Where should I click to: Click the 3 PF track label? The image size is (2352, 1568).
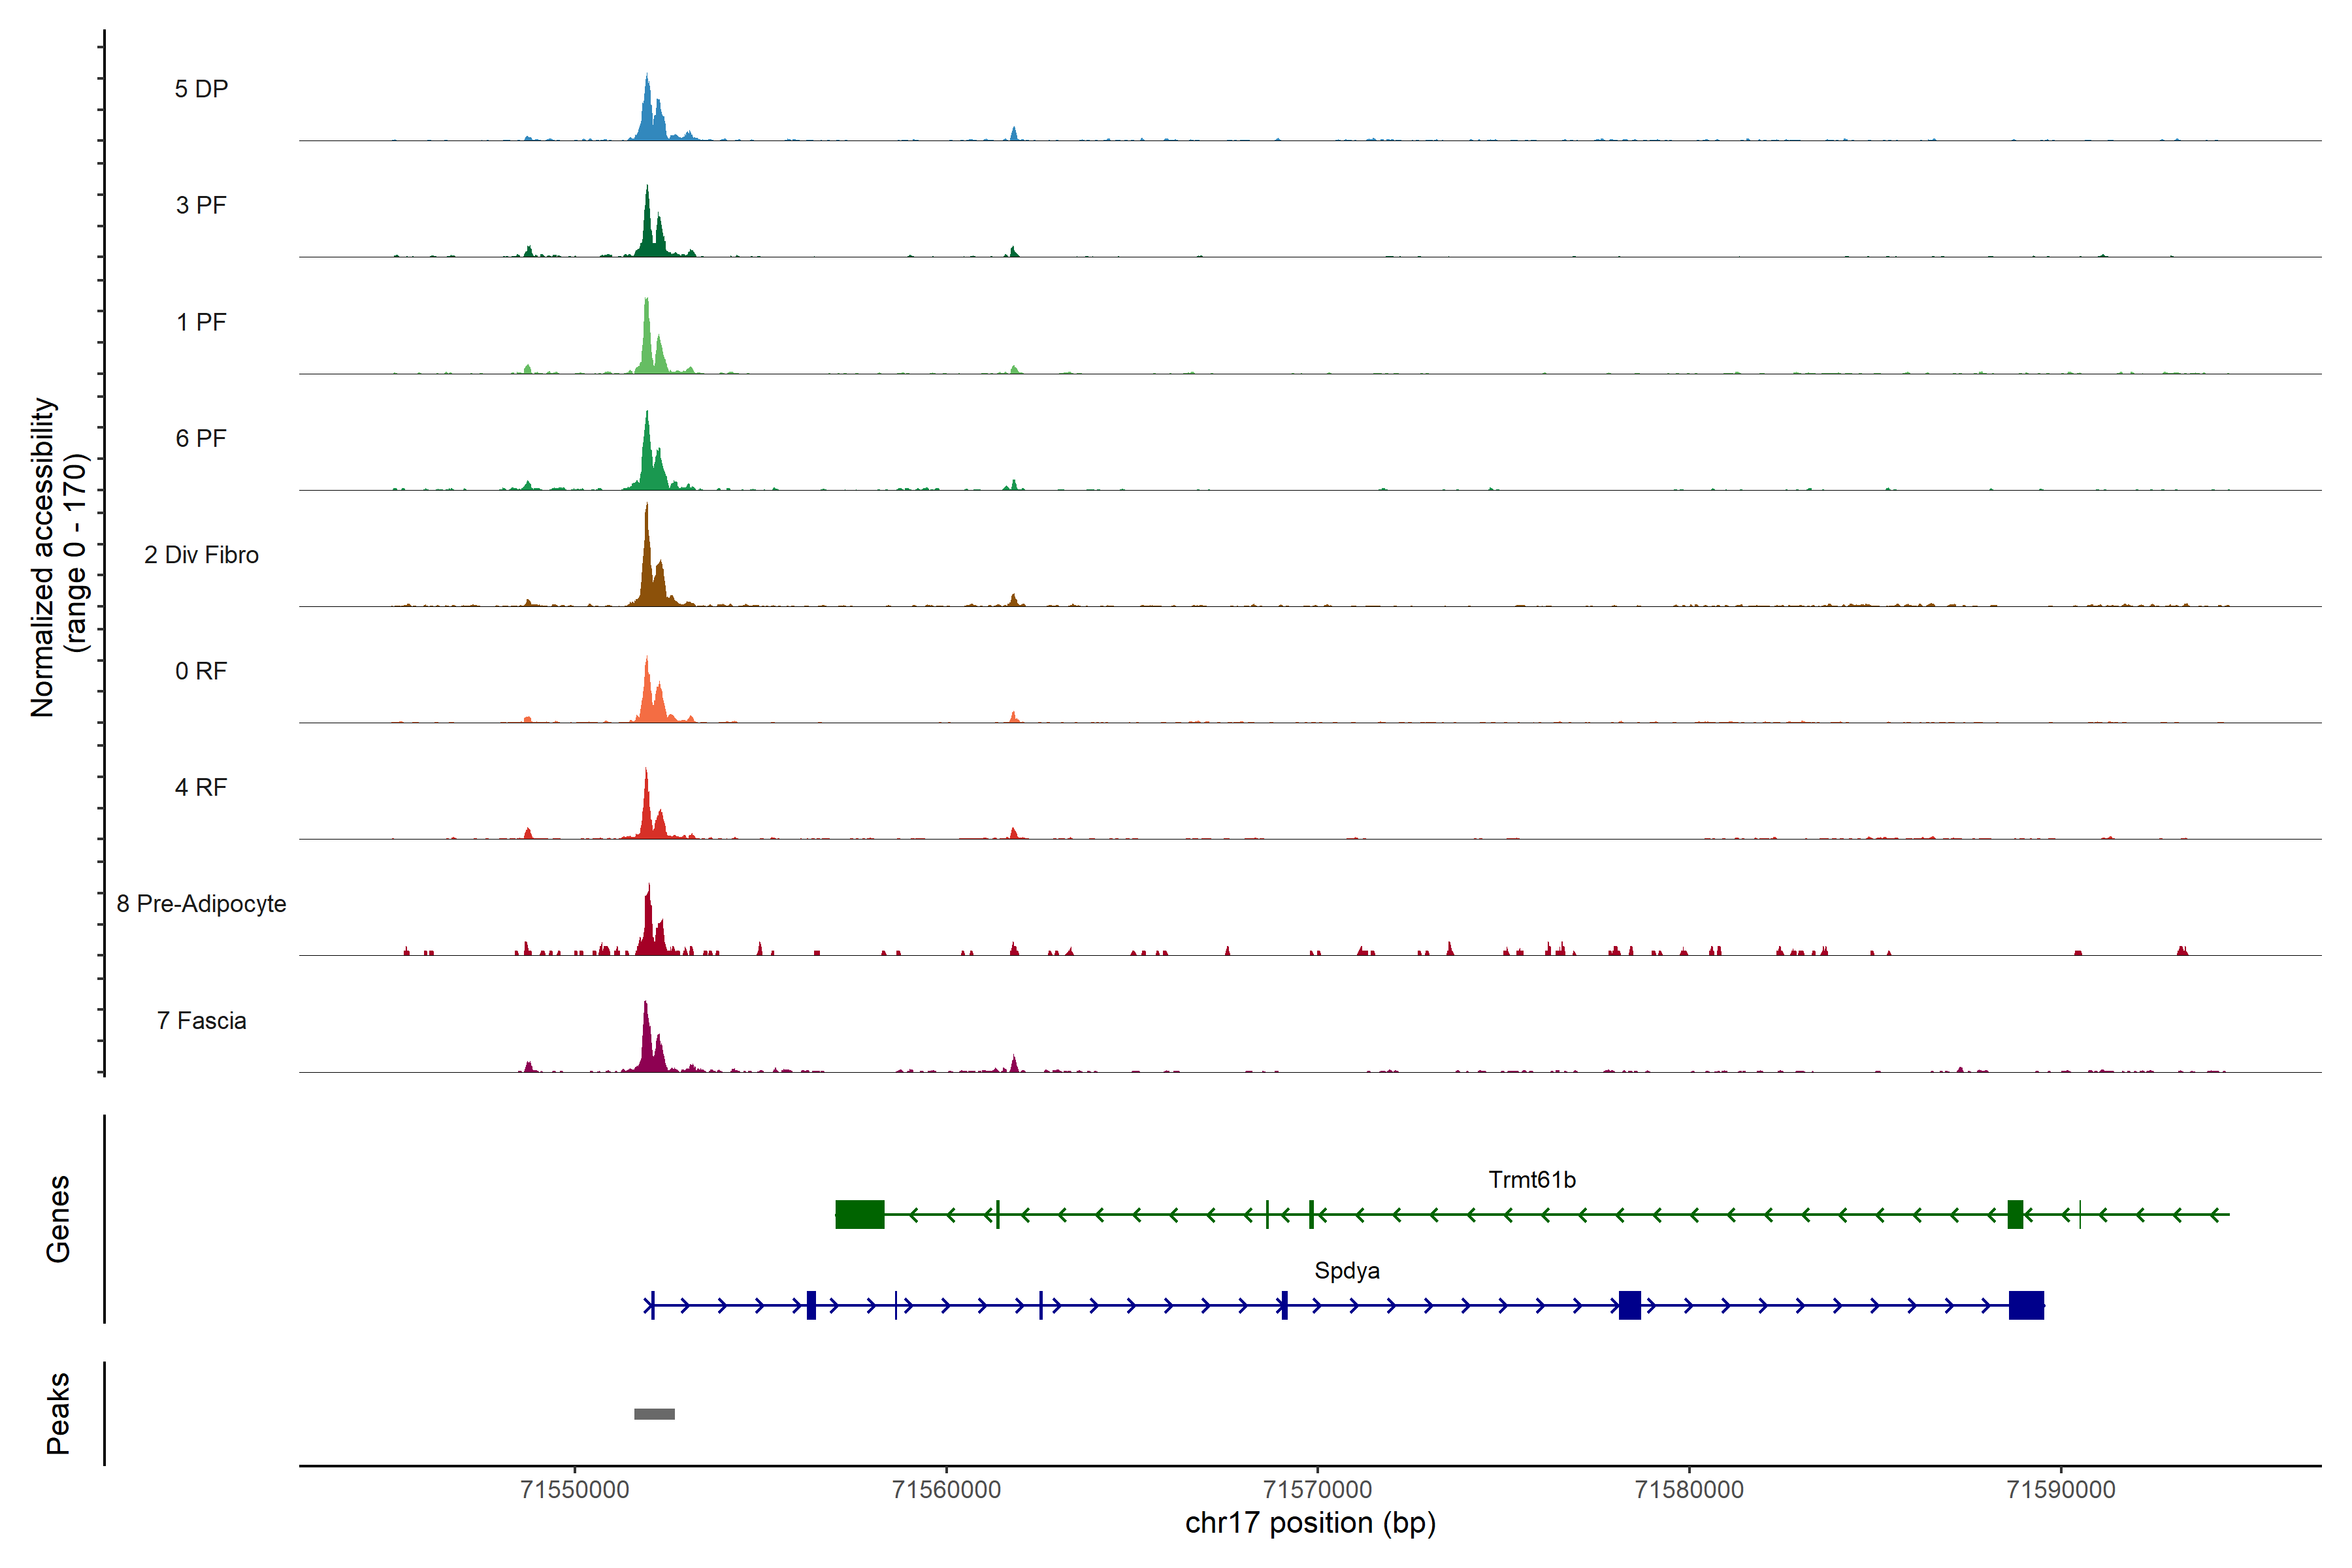(x=201, y=205)
